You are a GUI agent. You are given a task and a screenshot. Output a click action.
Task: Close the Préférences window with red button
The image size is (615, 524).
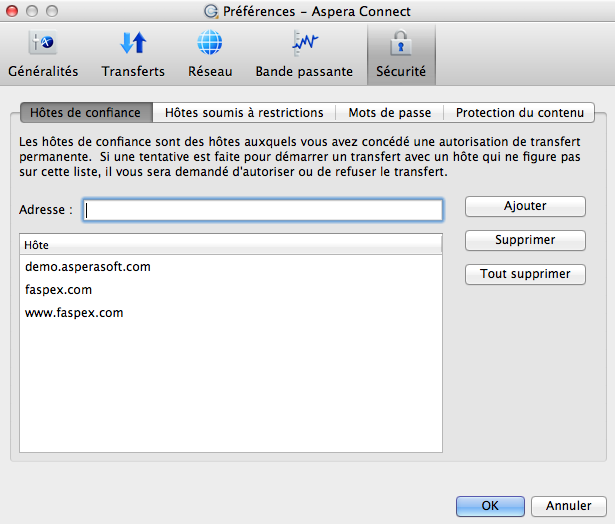[12, 11]
